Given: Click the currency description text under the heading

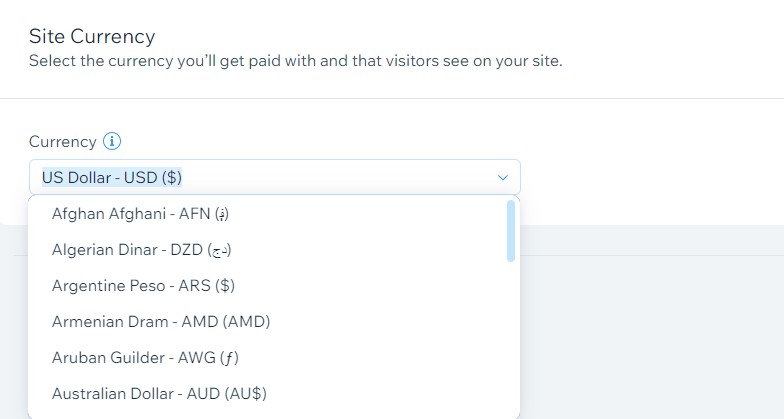Looking at the screenshot, I should (x=295, y=62).
